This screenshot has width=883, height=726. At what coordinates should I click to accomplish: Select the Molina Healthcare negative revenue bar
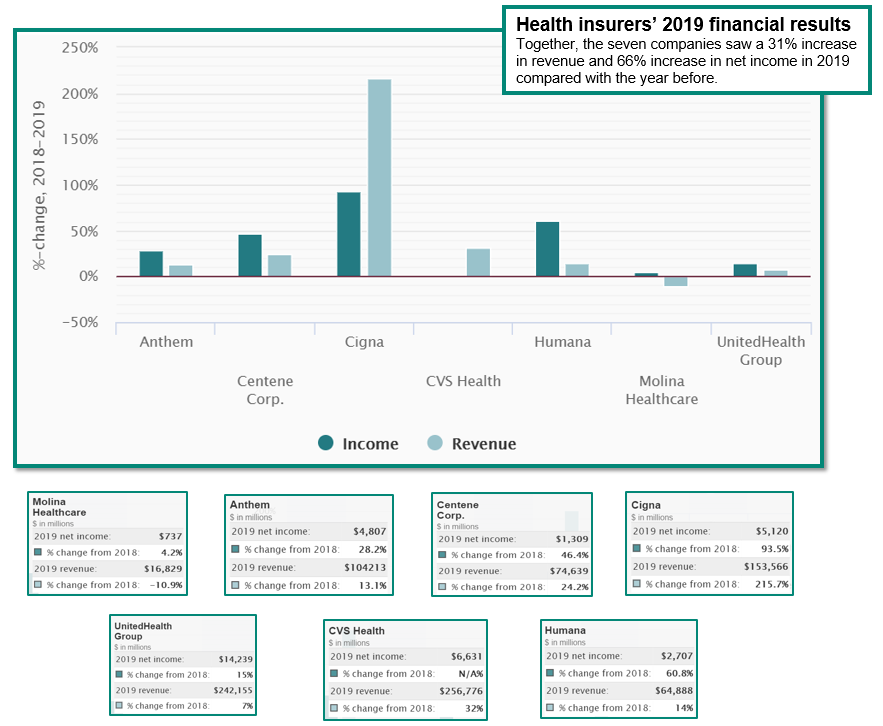click(x=676, y=281)
